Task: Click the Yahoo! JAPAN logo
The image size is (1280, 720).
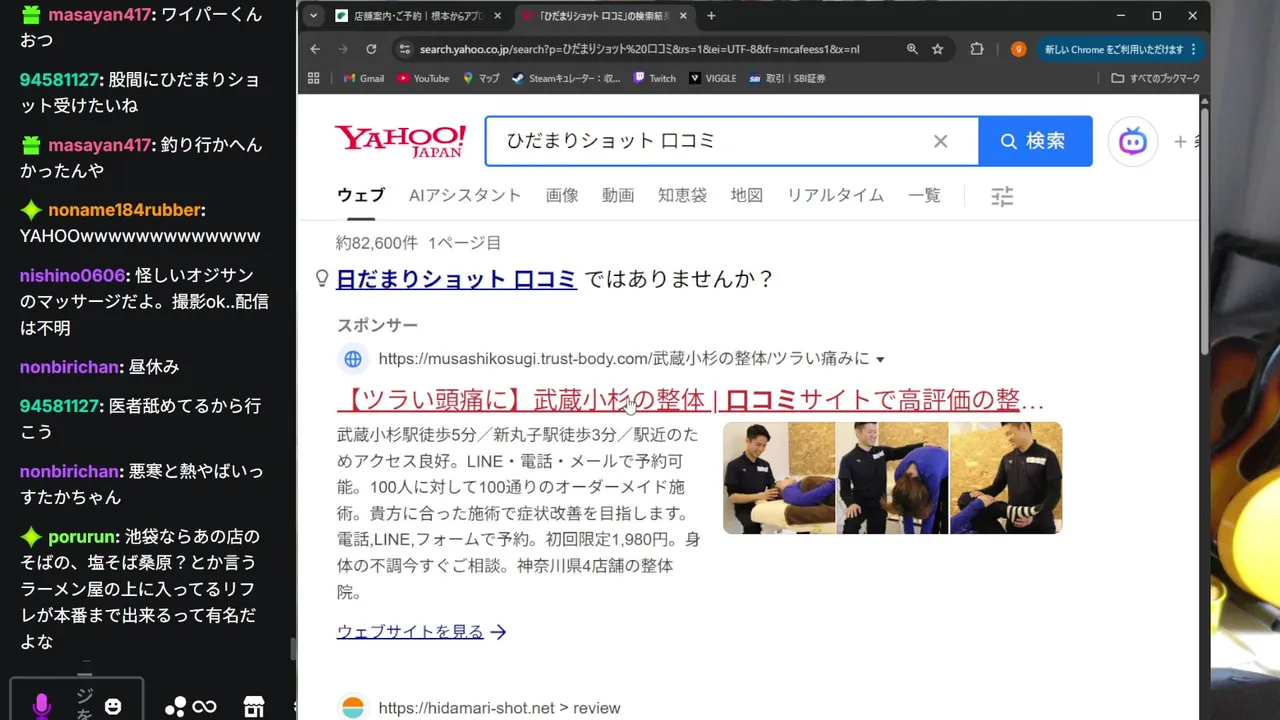Action: tap(400, 141)
